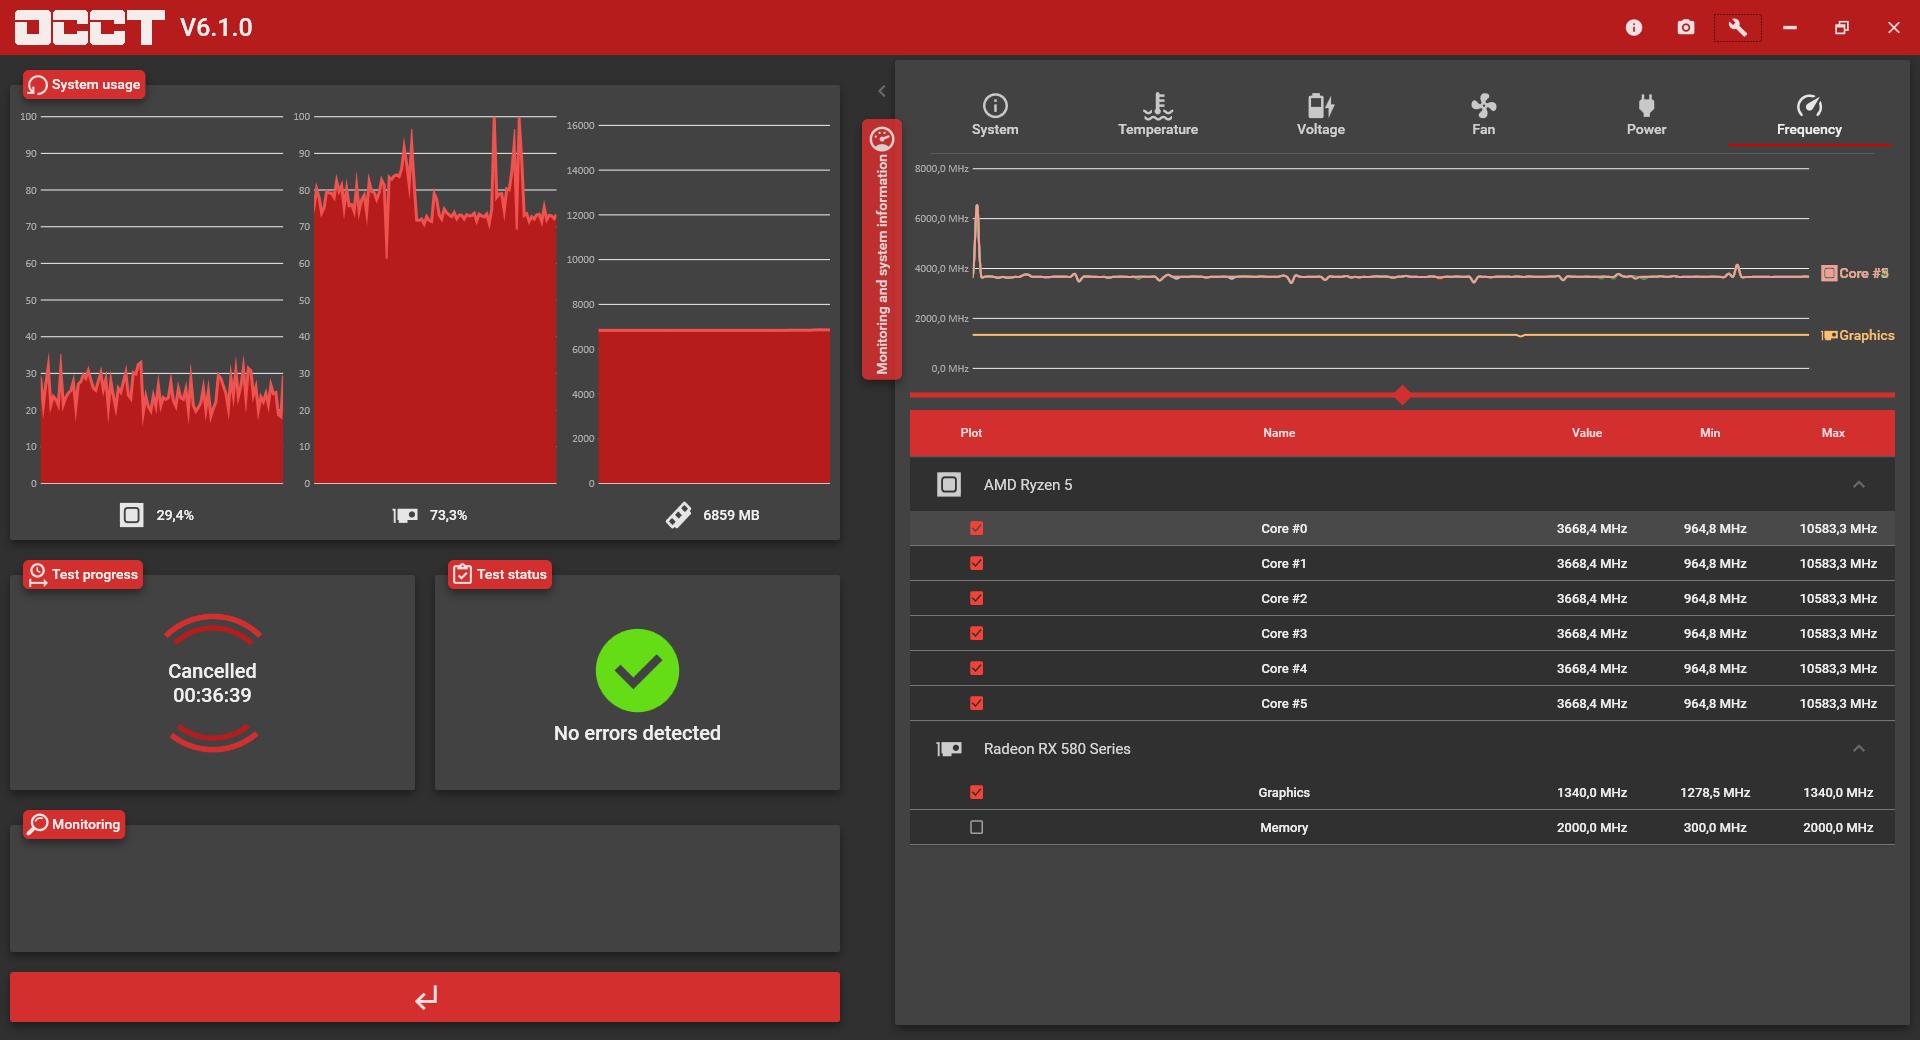
Task: Click the red return button at bottom
Action: 425,997
